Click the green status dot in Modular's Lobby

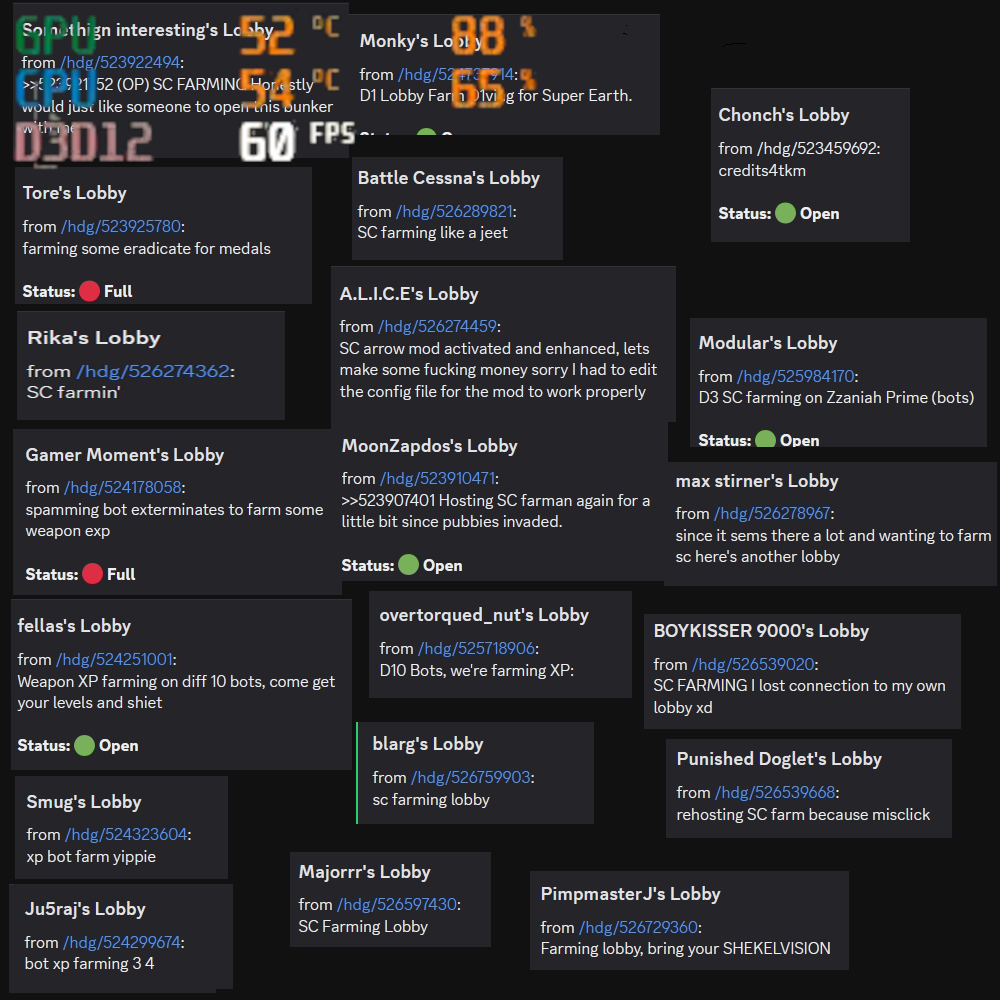765,439
